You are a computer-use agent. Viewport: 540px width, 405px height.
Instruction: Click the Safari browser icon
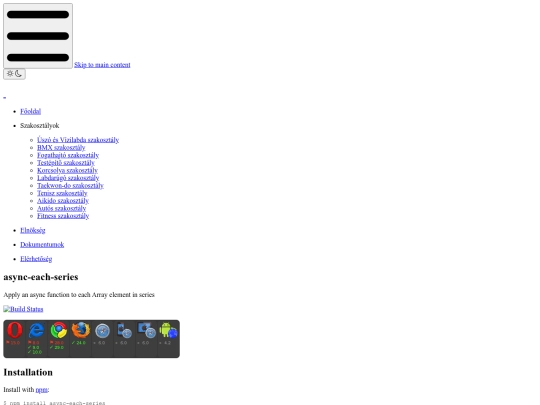103,331
